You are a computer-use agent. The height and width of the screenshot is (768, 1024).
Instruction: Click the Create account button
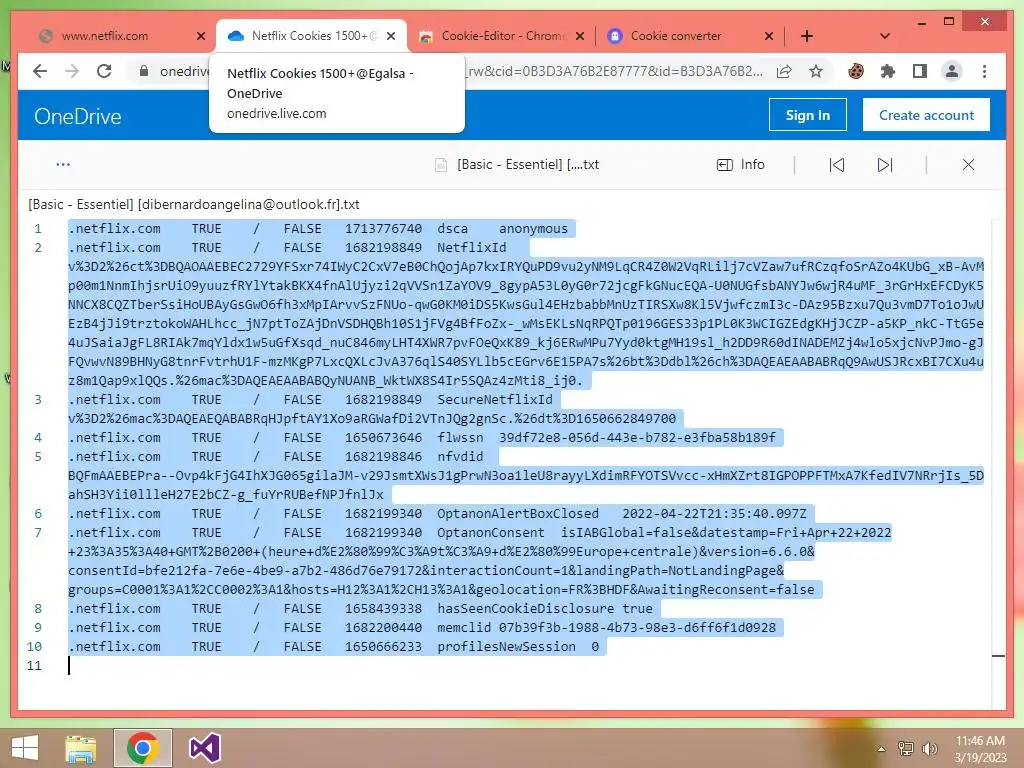[926, 115]
